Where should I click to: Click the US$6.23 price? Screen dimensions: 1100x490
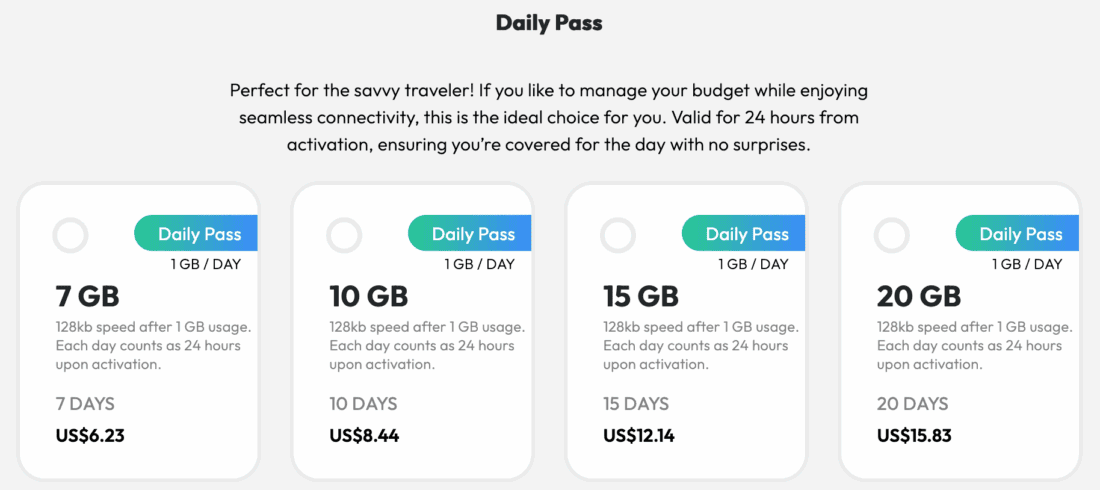click(90, 435)
